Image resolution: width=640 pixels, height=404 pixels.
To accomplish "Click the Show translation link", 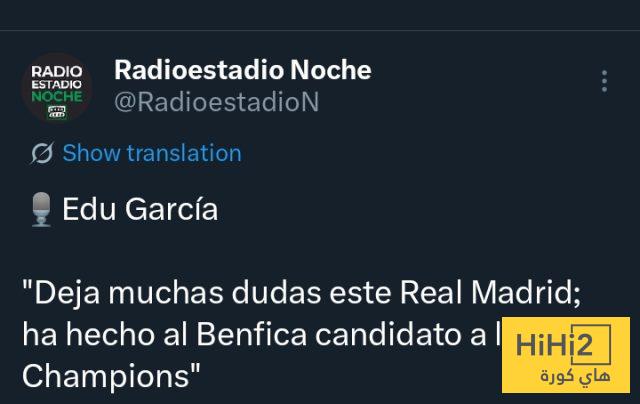I will point(151,153).
